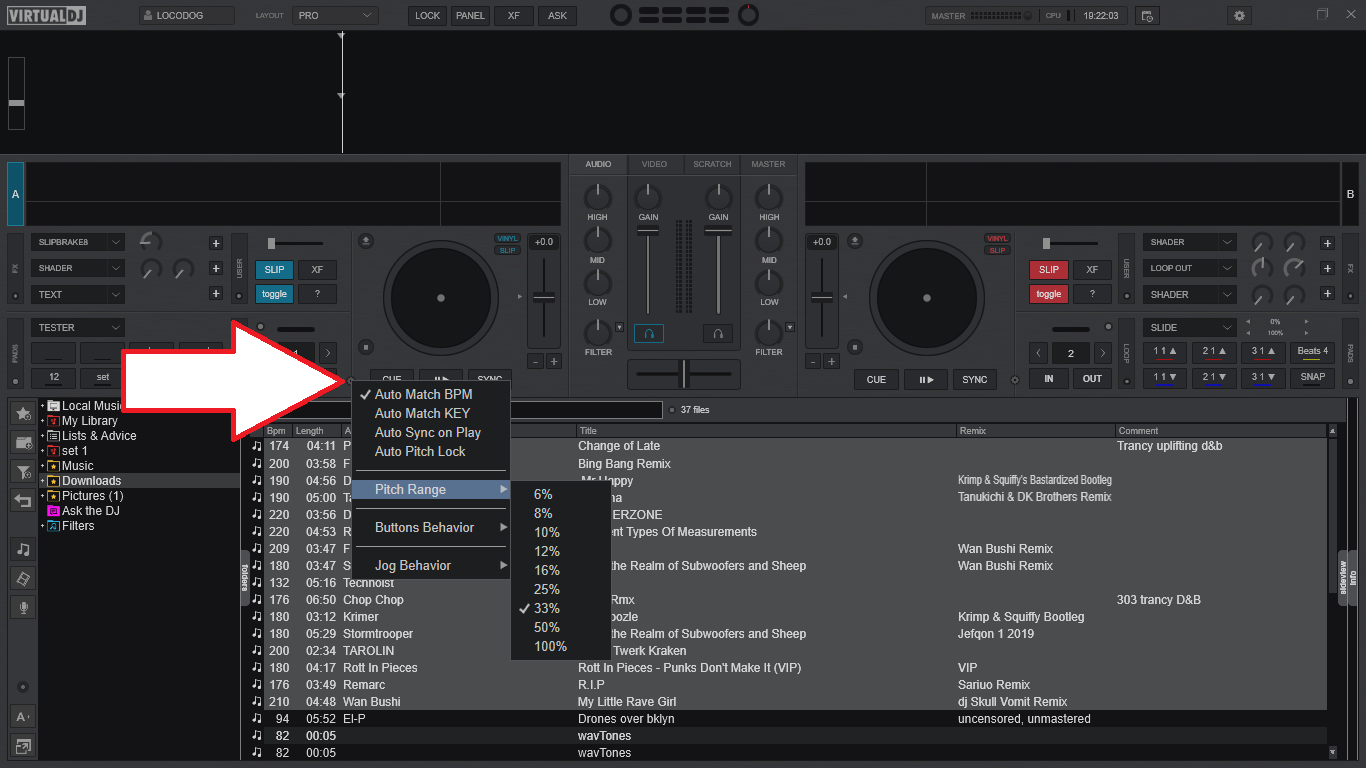This screenshot has width=1366, height=768.
Task: Click deck B CUE button
Action: tap(876, 379)
